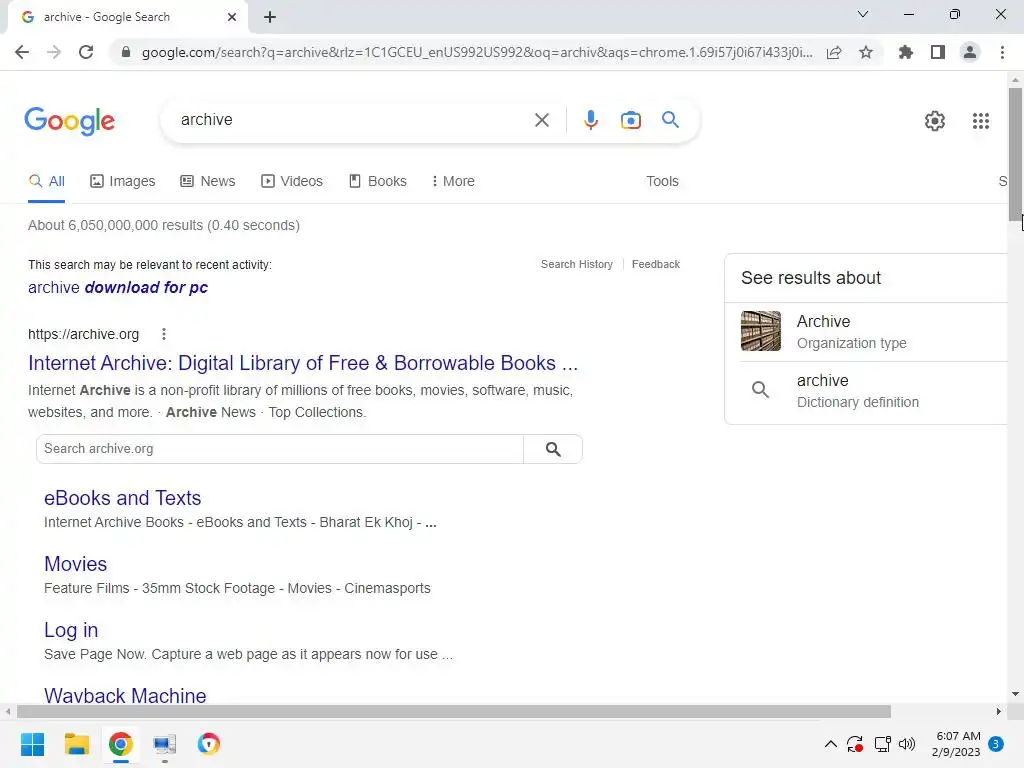Open the Chrome profile avatar
1024x768 pixels.
click(970, 52)
